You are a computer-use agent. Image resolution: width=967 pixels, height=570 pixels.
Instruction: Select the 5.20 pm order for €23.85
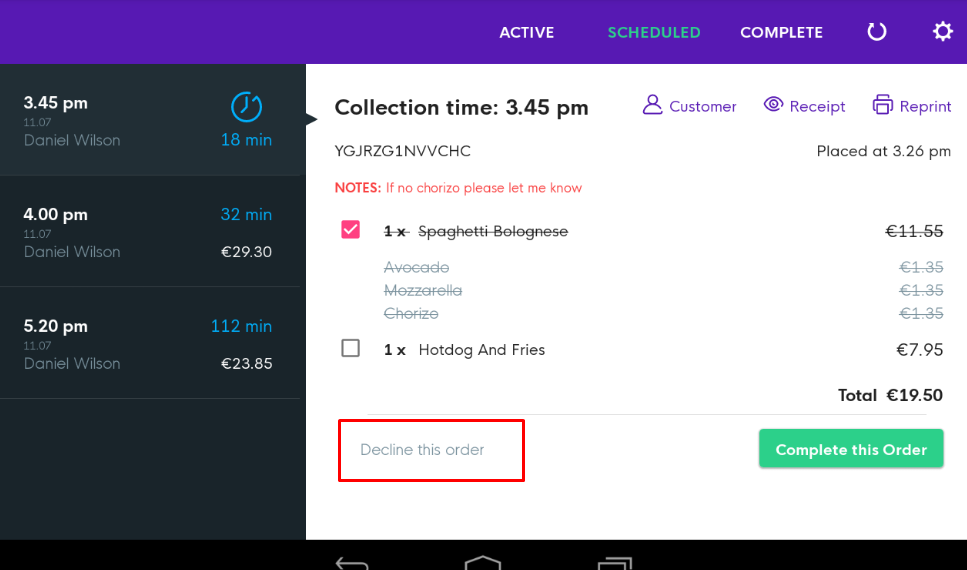tap(150, 344)
